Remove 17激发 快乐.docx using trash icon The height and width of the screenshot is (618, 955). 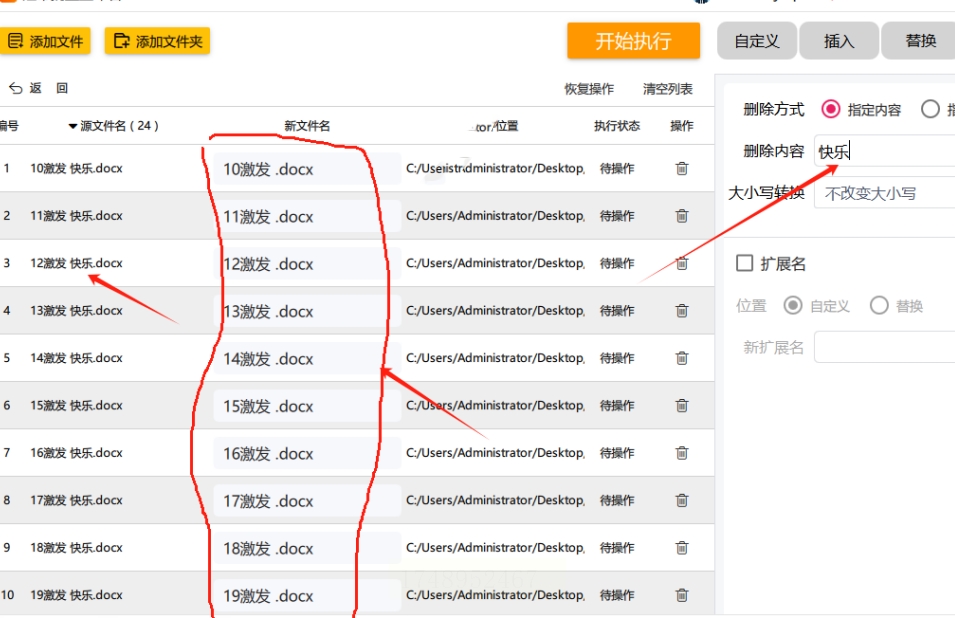pos(682,500)
